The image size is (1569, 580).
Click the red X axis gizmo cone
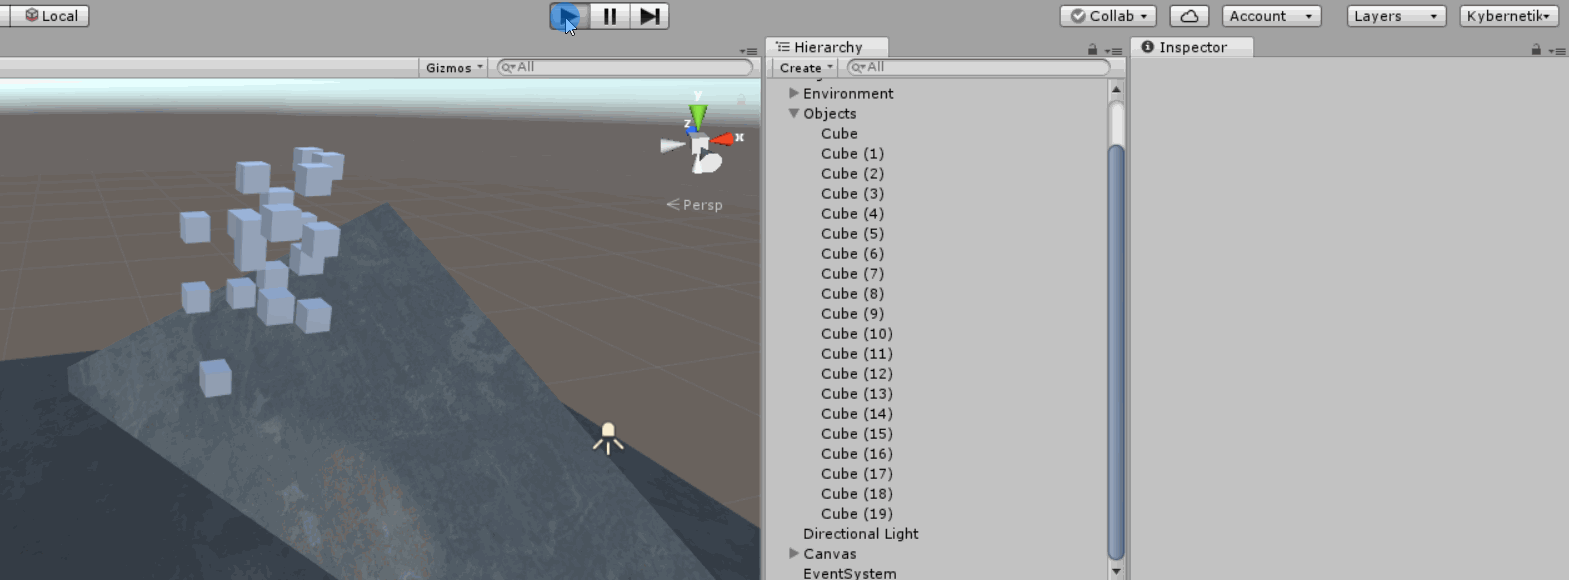point(722,139)
